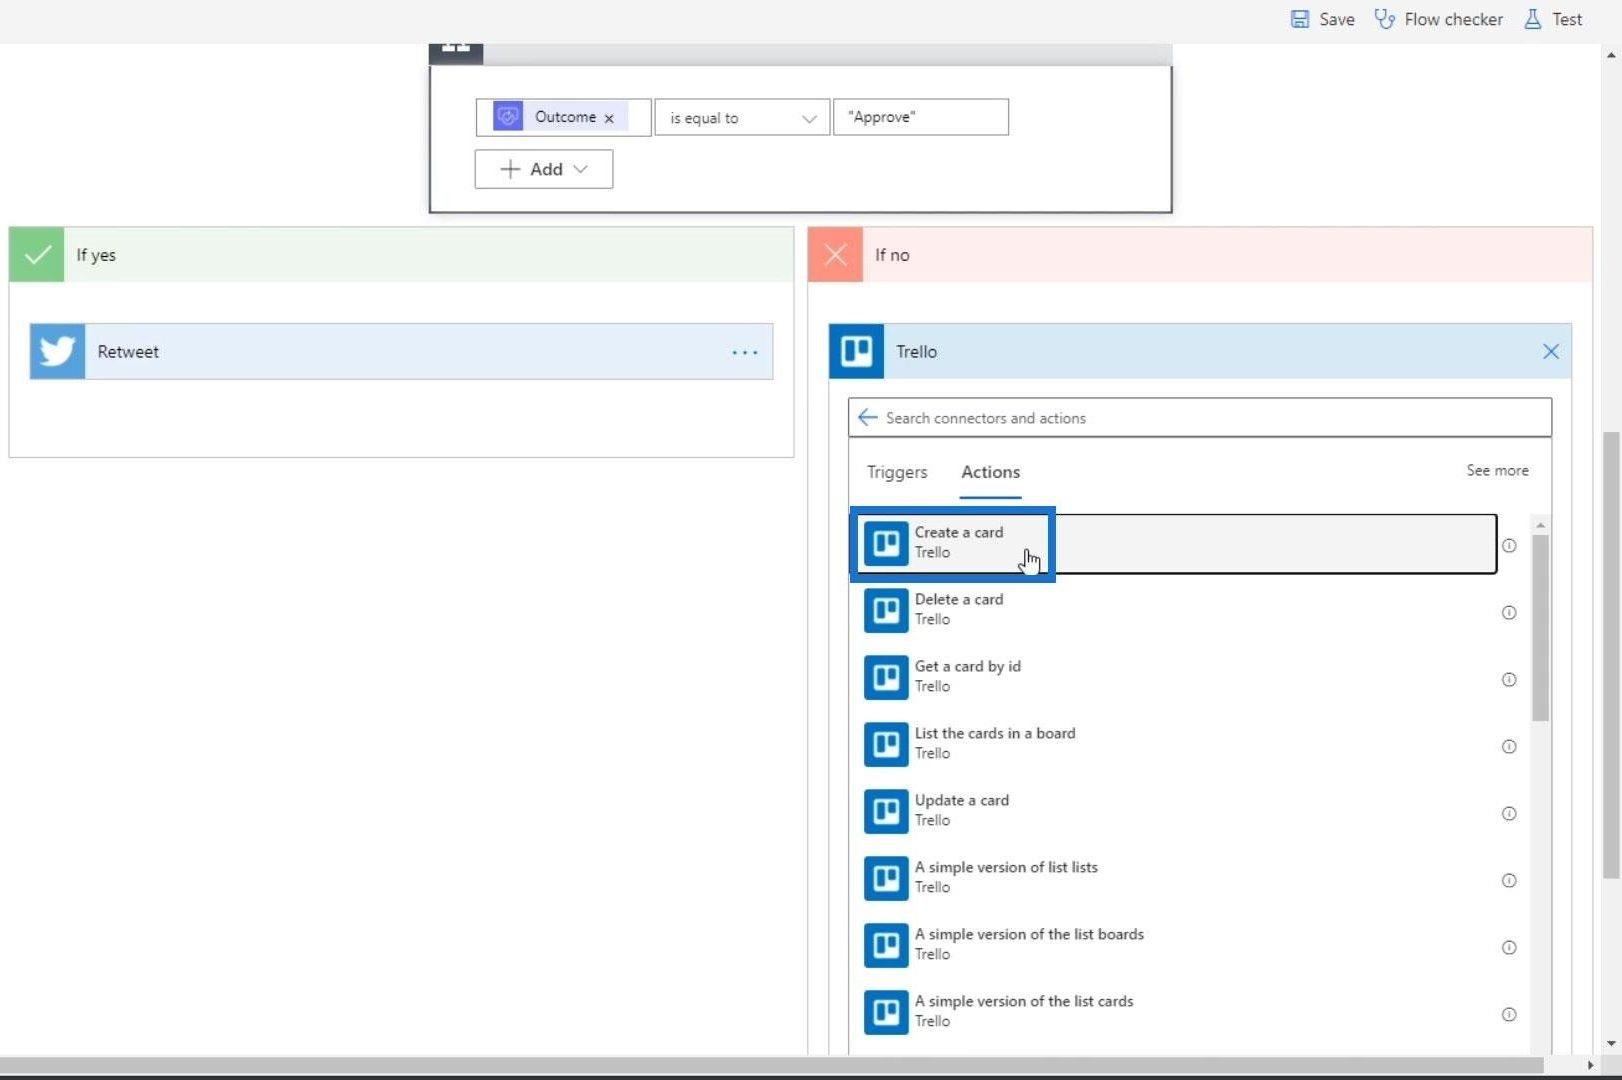Switch to the Actions tab
This screenshot has height=1080, width=1622.
[991, 472]
